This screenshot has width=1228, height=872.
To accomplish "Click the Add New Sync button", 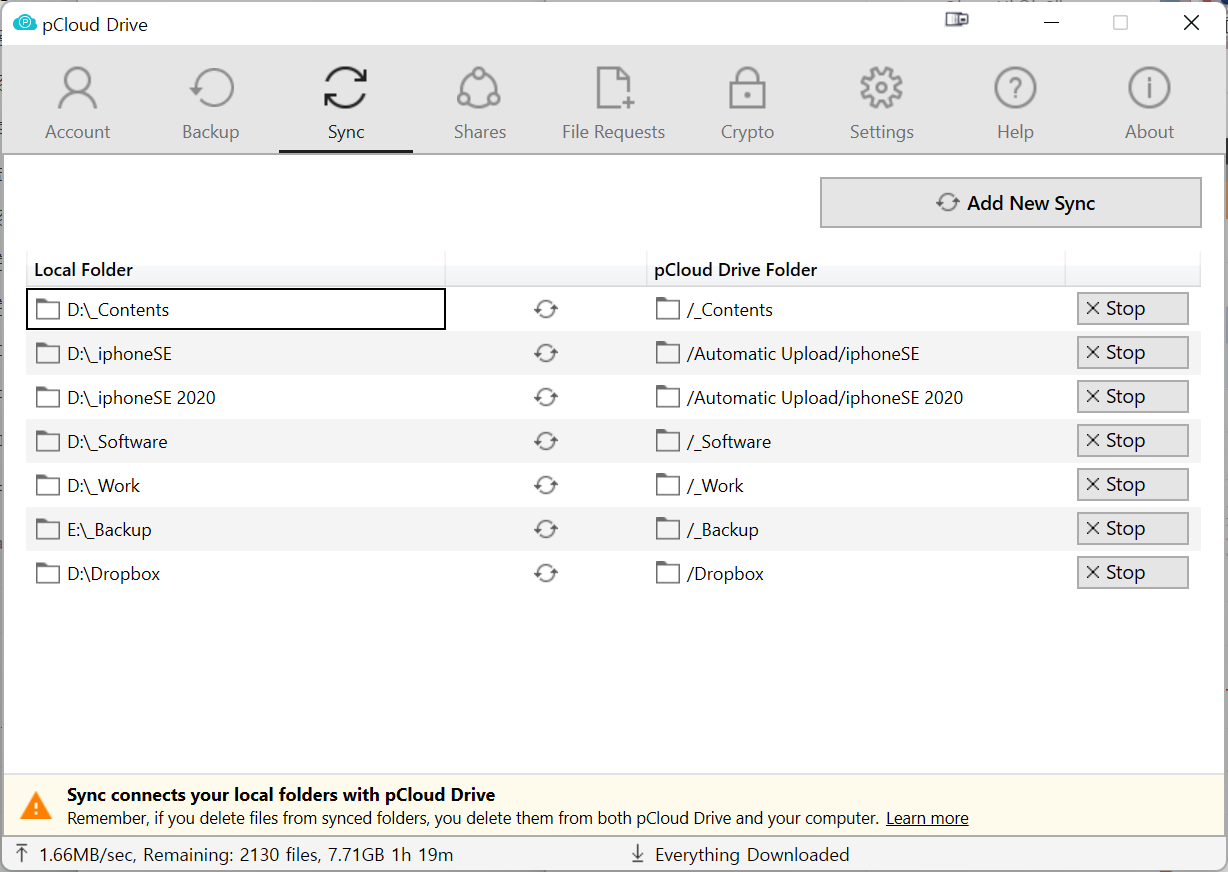I will pos(1010,203).
